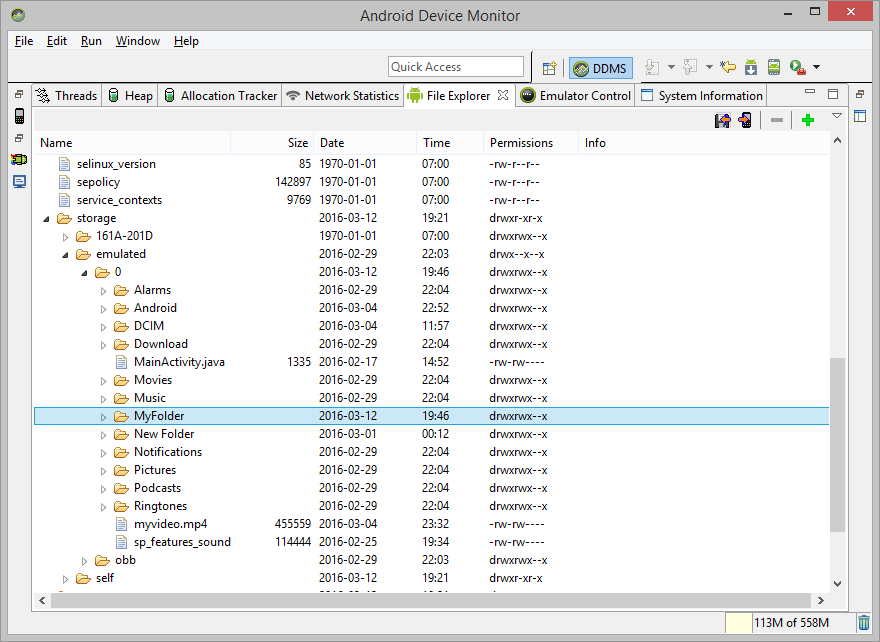Switch to the Emulator Control tab

(576, 95)
